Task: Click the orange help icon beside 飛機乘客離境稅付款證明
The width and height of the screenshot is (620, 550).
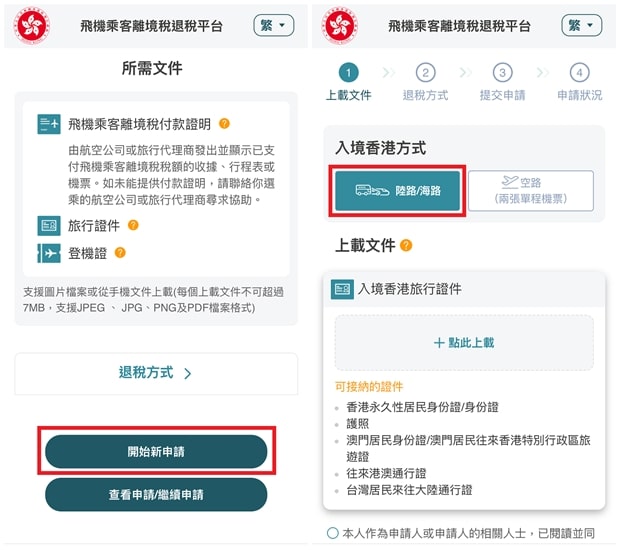Action: tap(224, 124)
